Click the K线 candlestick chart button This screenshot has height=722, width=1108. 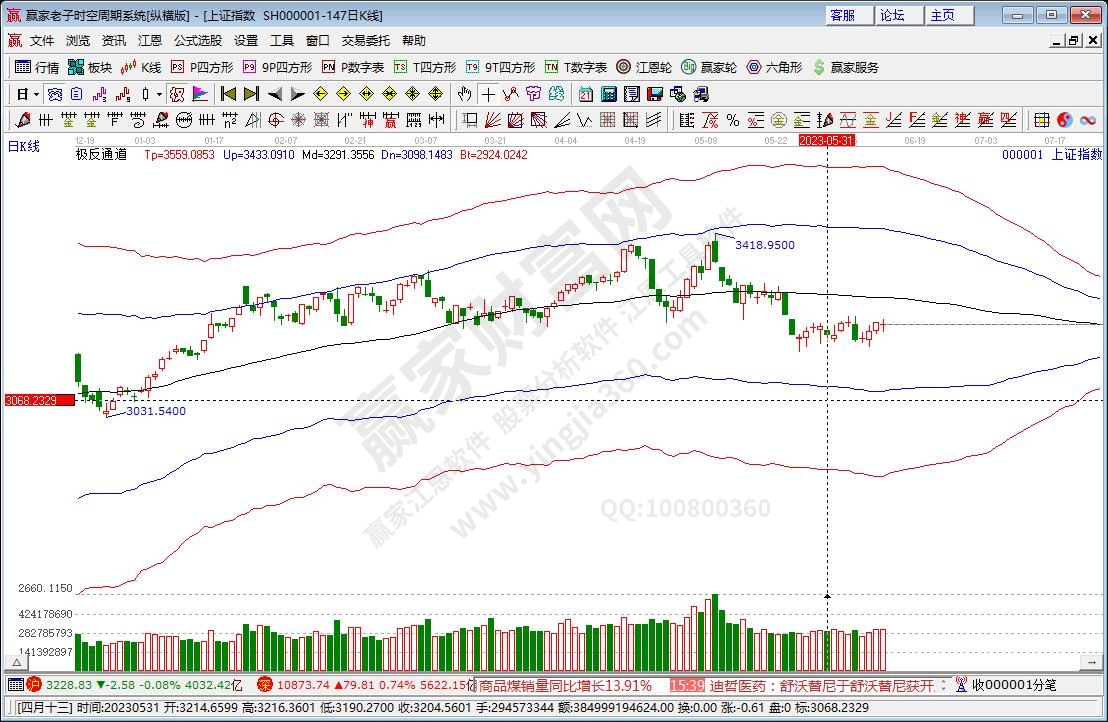(x=141, y=67)
